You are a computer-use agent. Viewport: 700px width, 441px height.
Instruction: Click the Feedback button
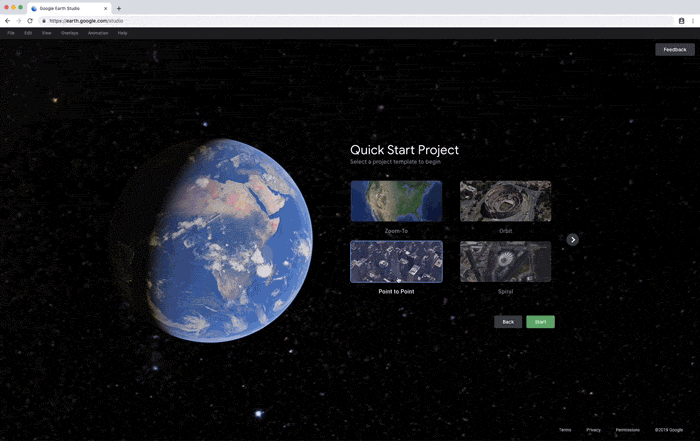675,50
